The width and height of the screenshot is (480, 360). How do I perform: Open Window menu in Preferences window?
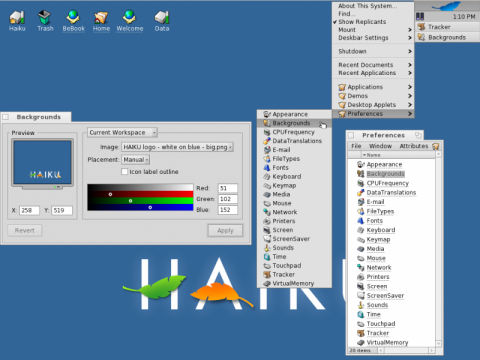pyautogui.click(x=380, y=146)
